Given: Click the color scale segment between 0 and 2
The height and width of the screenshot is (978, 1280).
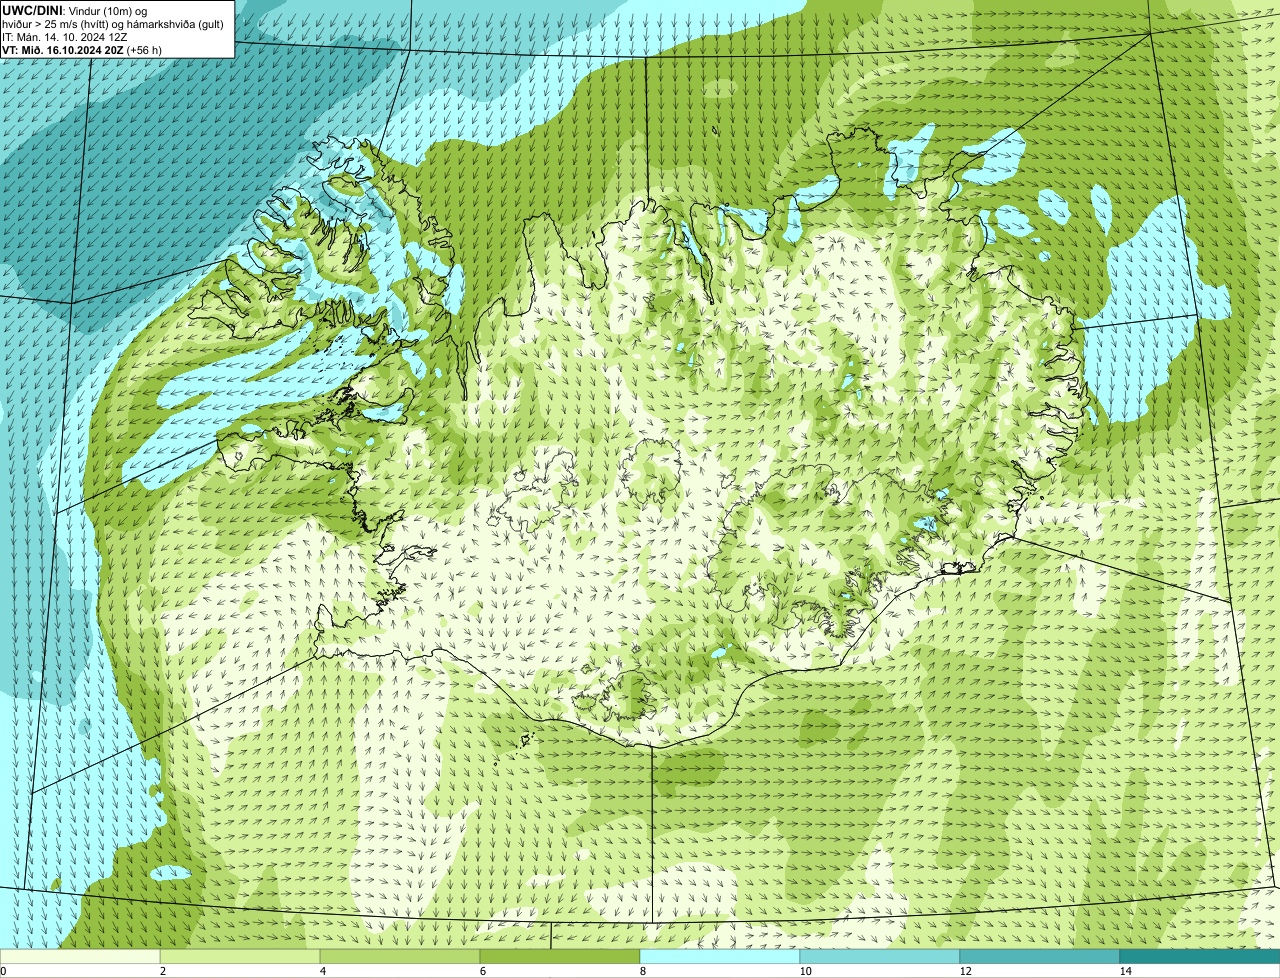Looking at the screenshot, I should coord(80,956).
